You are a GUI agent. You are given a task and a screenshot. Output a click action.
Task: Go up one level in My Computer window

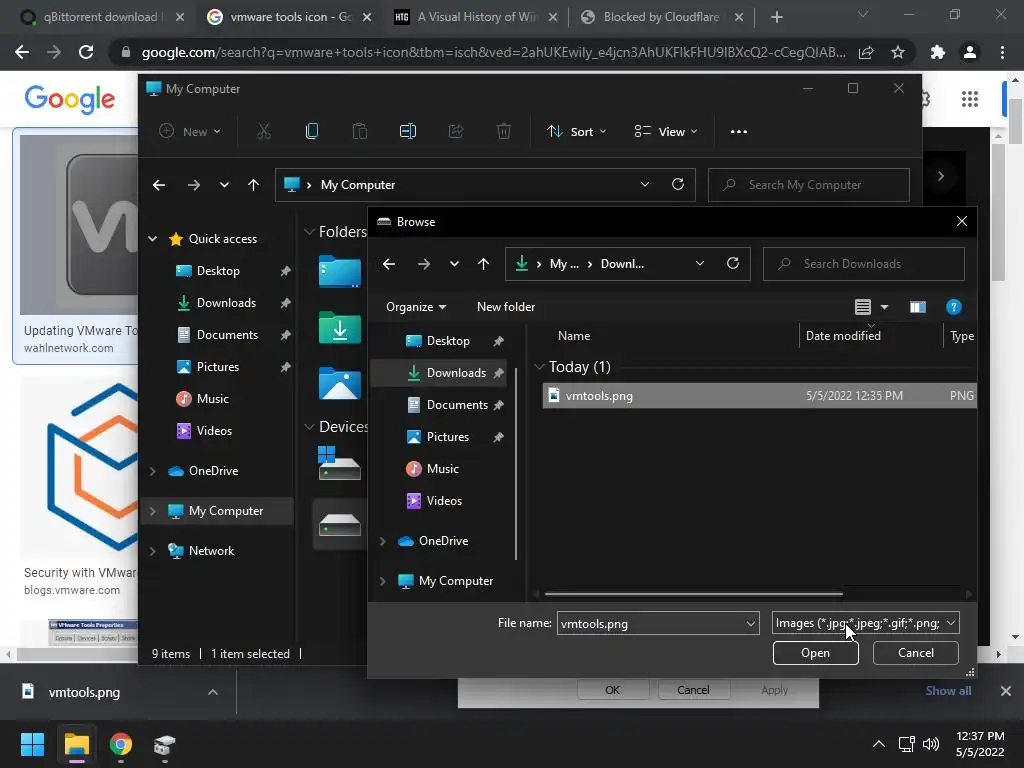tap(253, 185)
